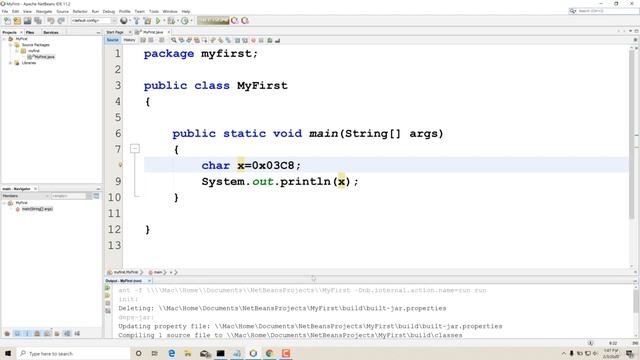Open Task View on taskbar
Screen dimensions: 640x360
point(155,353)
